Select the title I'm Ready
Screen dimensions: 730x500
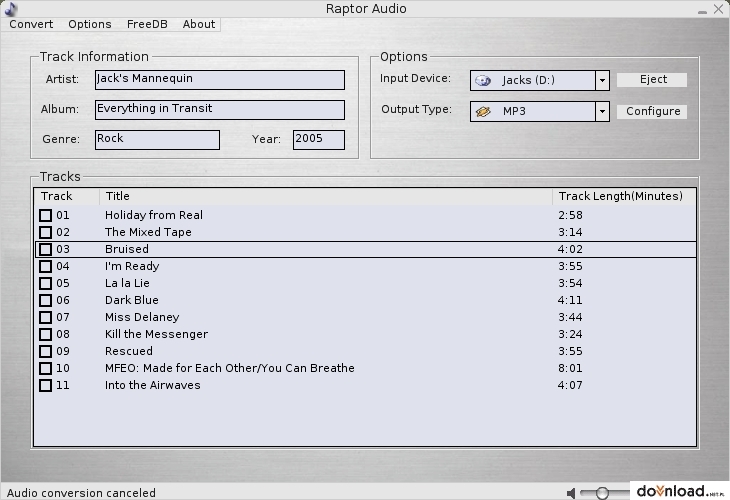click(132, 266)
